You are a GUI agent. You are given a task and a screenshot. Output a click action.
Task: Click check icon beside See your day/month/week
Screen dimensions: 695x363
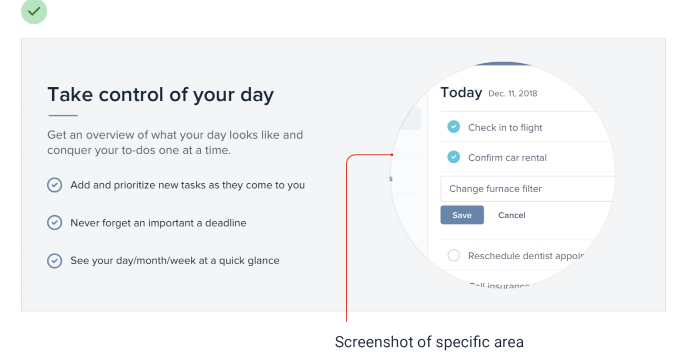[55, 261]
